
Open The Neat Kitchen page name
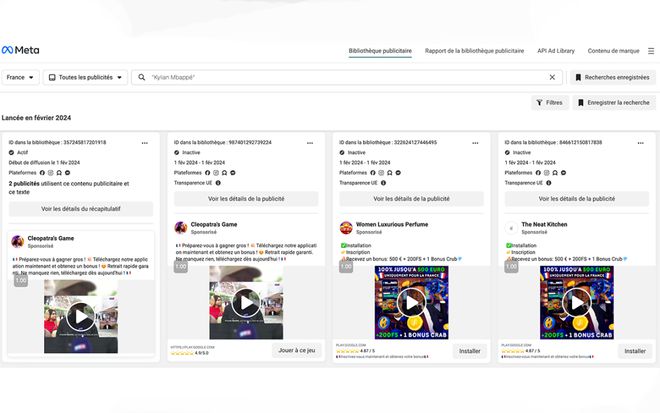(x=544, y=224)
